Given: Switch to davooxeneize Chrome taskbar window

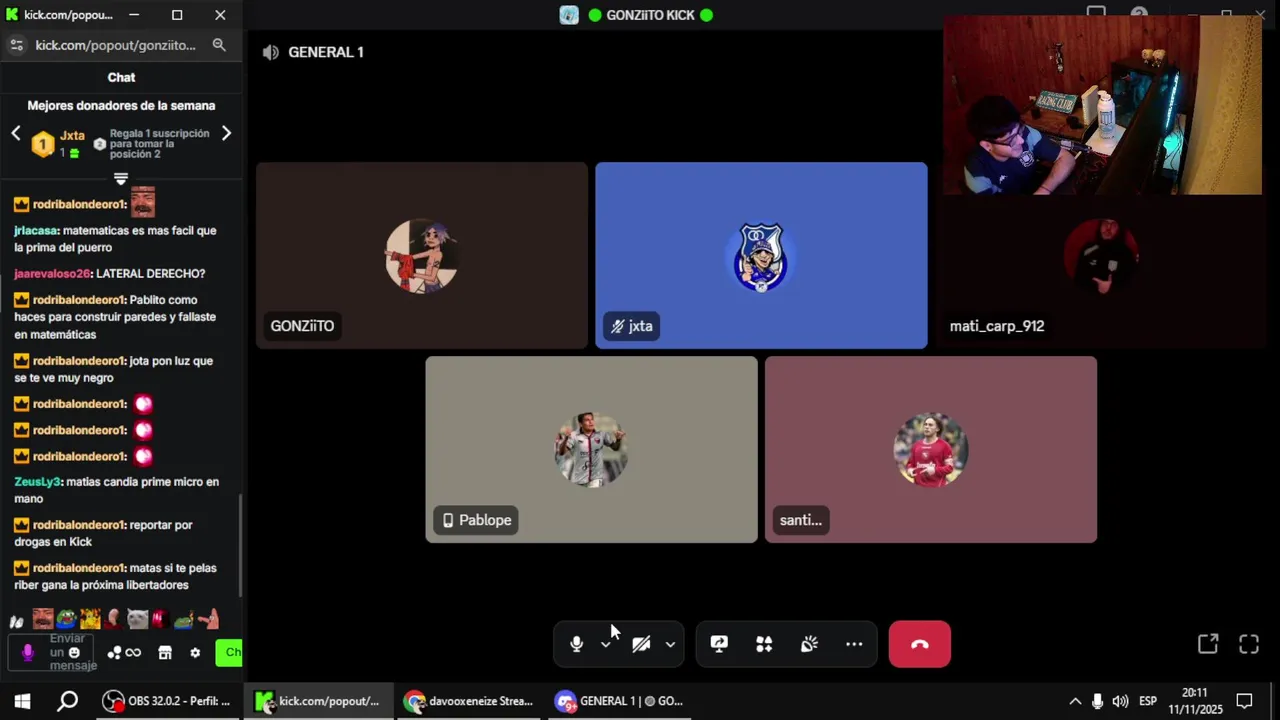Looking at the screenshot, I should [470, 701].
